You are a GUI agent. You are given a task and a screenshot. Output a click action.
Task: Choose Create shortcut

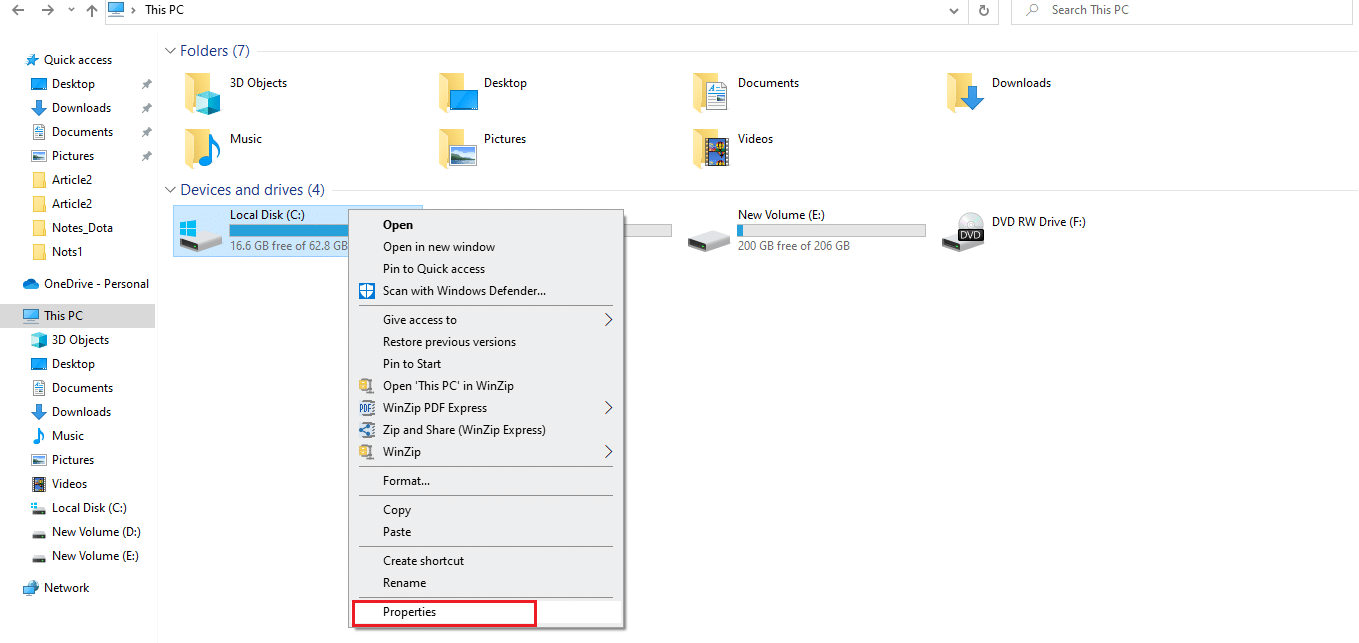click(486, 561)
